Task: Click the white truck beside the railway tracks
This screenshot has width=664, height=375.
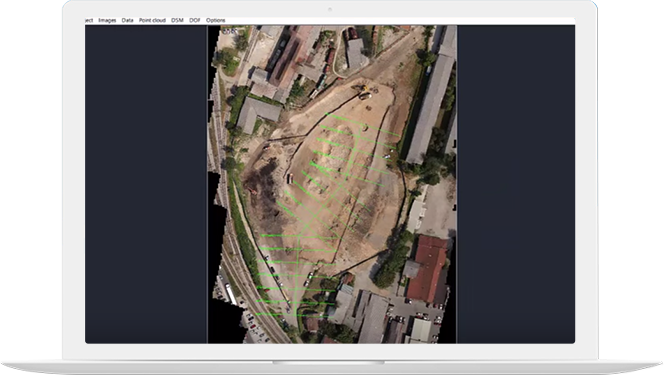Action: coord(231,294)
